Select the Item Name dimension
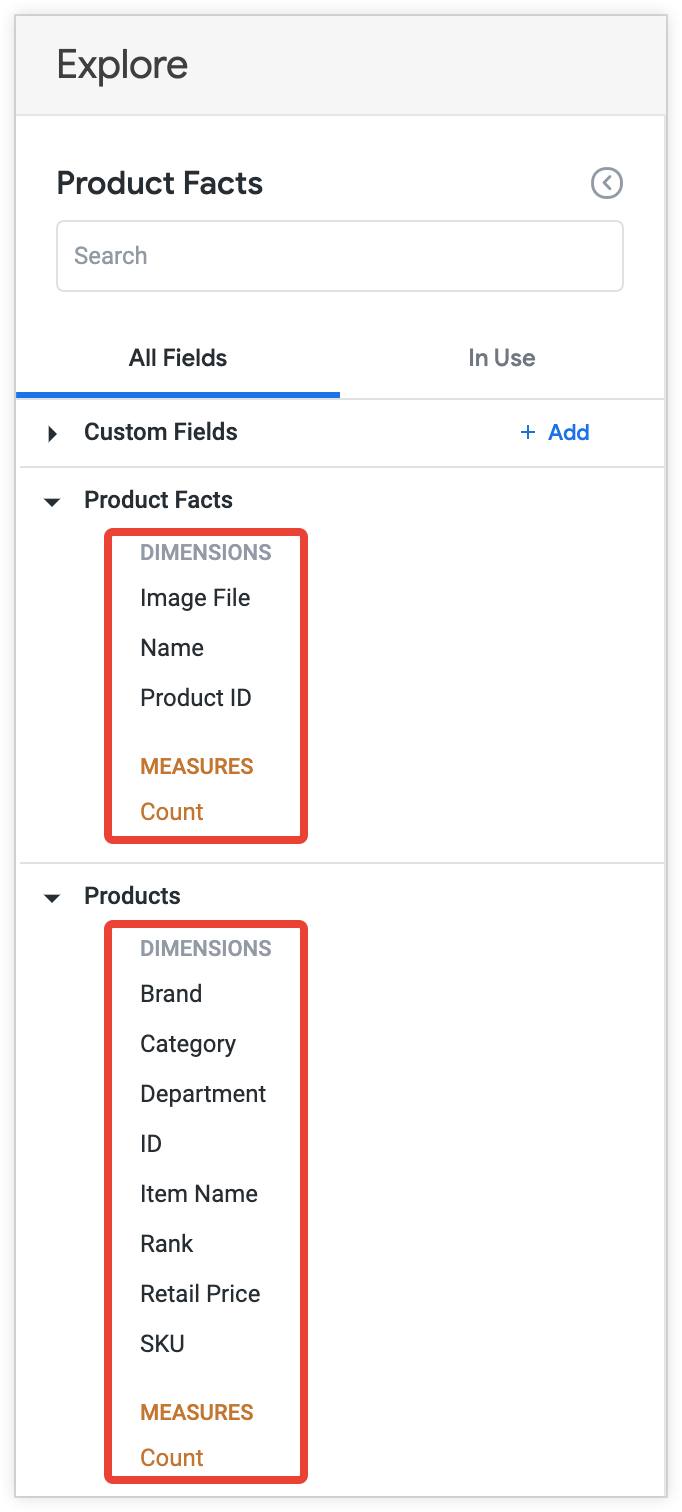Image resolution: width=682 pixels, height=1512 pixels. 197,1193
